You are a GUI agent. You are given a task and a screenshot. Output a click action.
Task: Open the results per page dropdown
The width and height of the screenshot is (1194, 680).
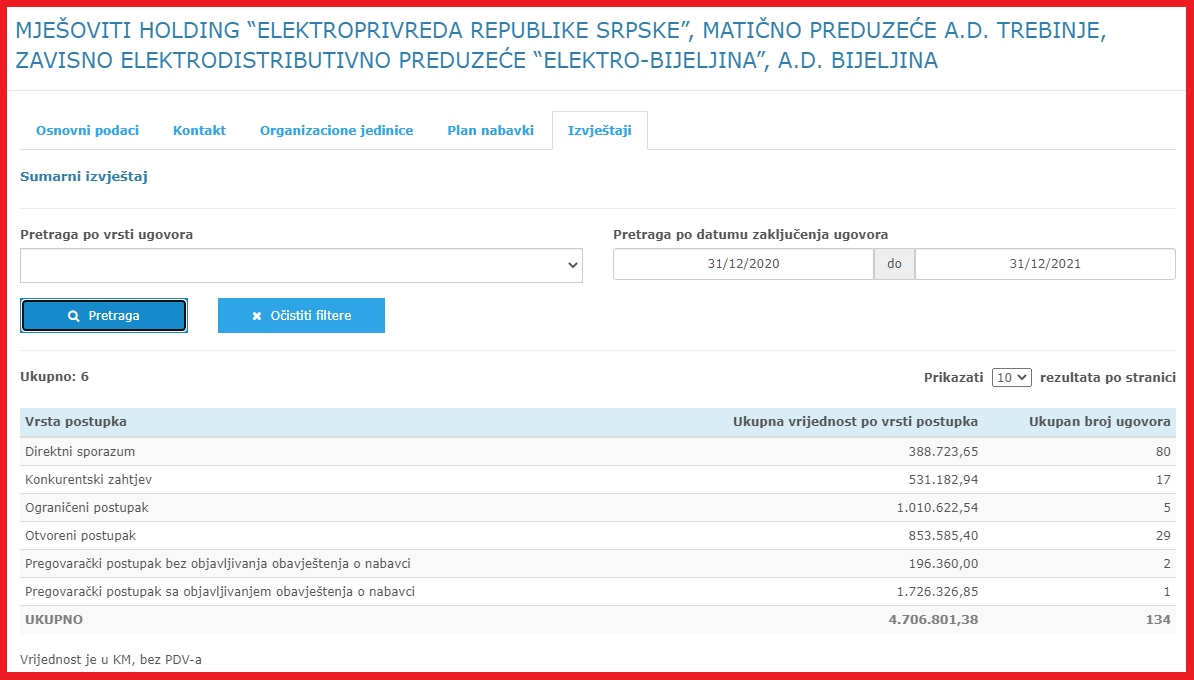[1011, 377]
